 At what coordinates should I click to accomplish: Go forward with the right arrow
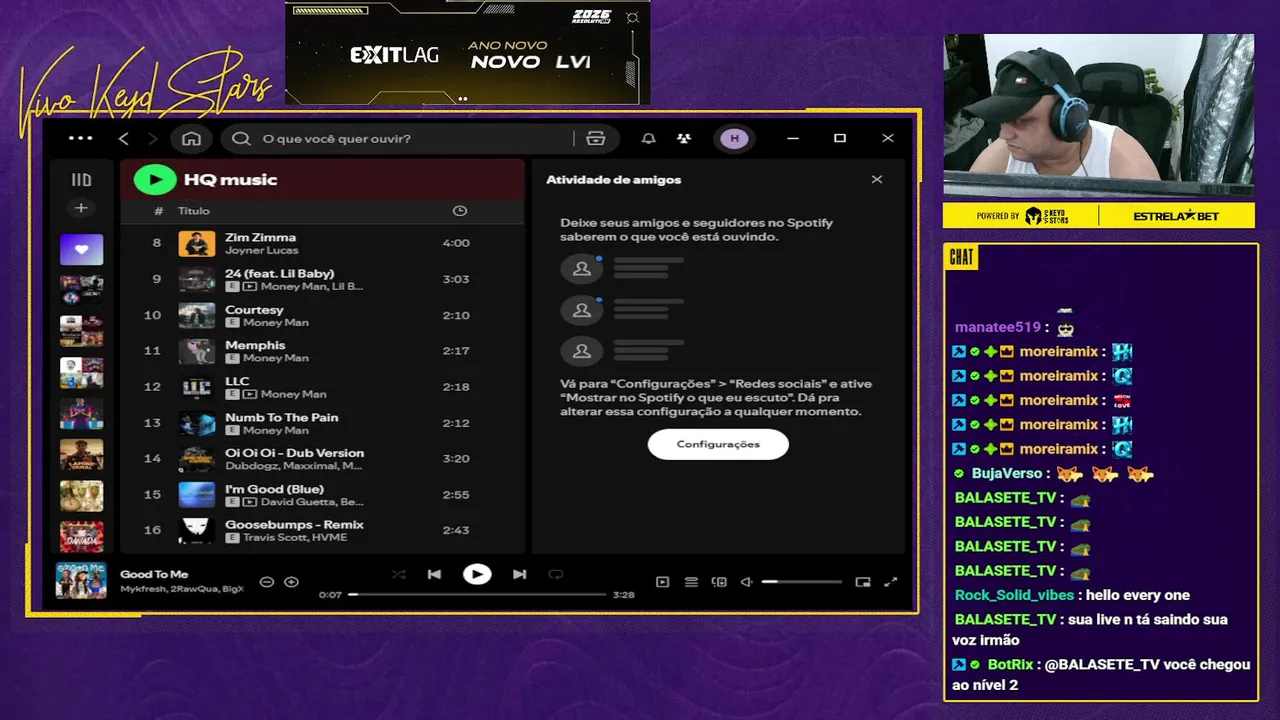pos(153,138)
